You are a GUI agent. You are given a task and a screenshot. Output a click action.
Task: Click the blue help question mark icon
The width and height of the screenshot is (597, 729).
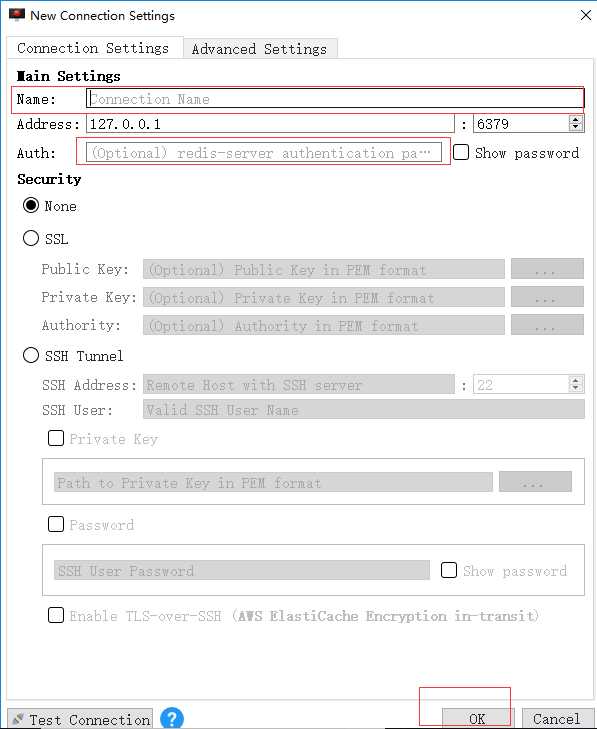click(x=172, y=718)
